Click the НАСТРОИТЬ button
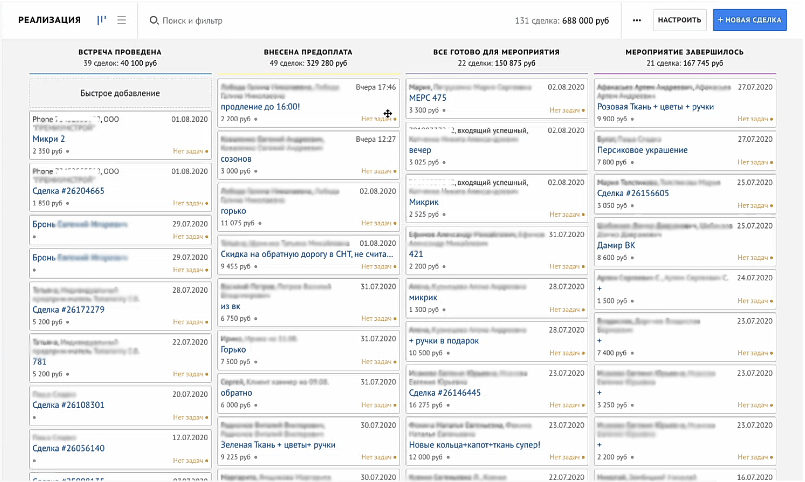The image size is (805, 482). [679, 20]
